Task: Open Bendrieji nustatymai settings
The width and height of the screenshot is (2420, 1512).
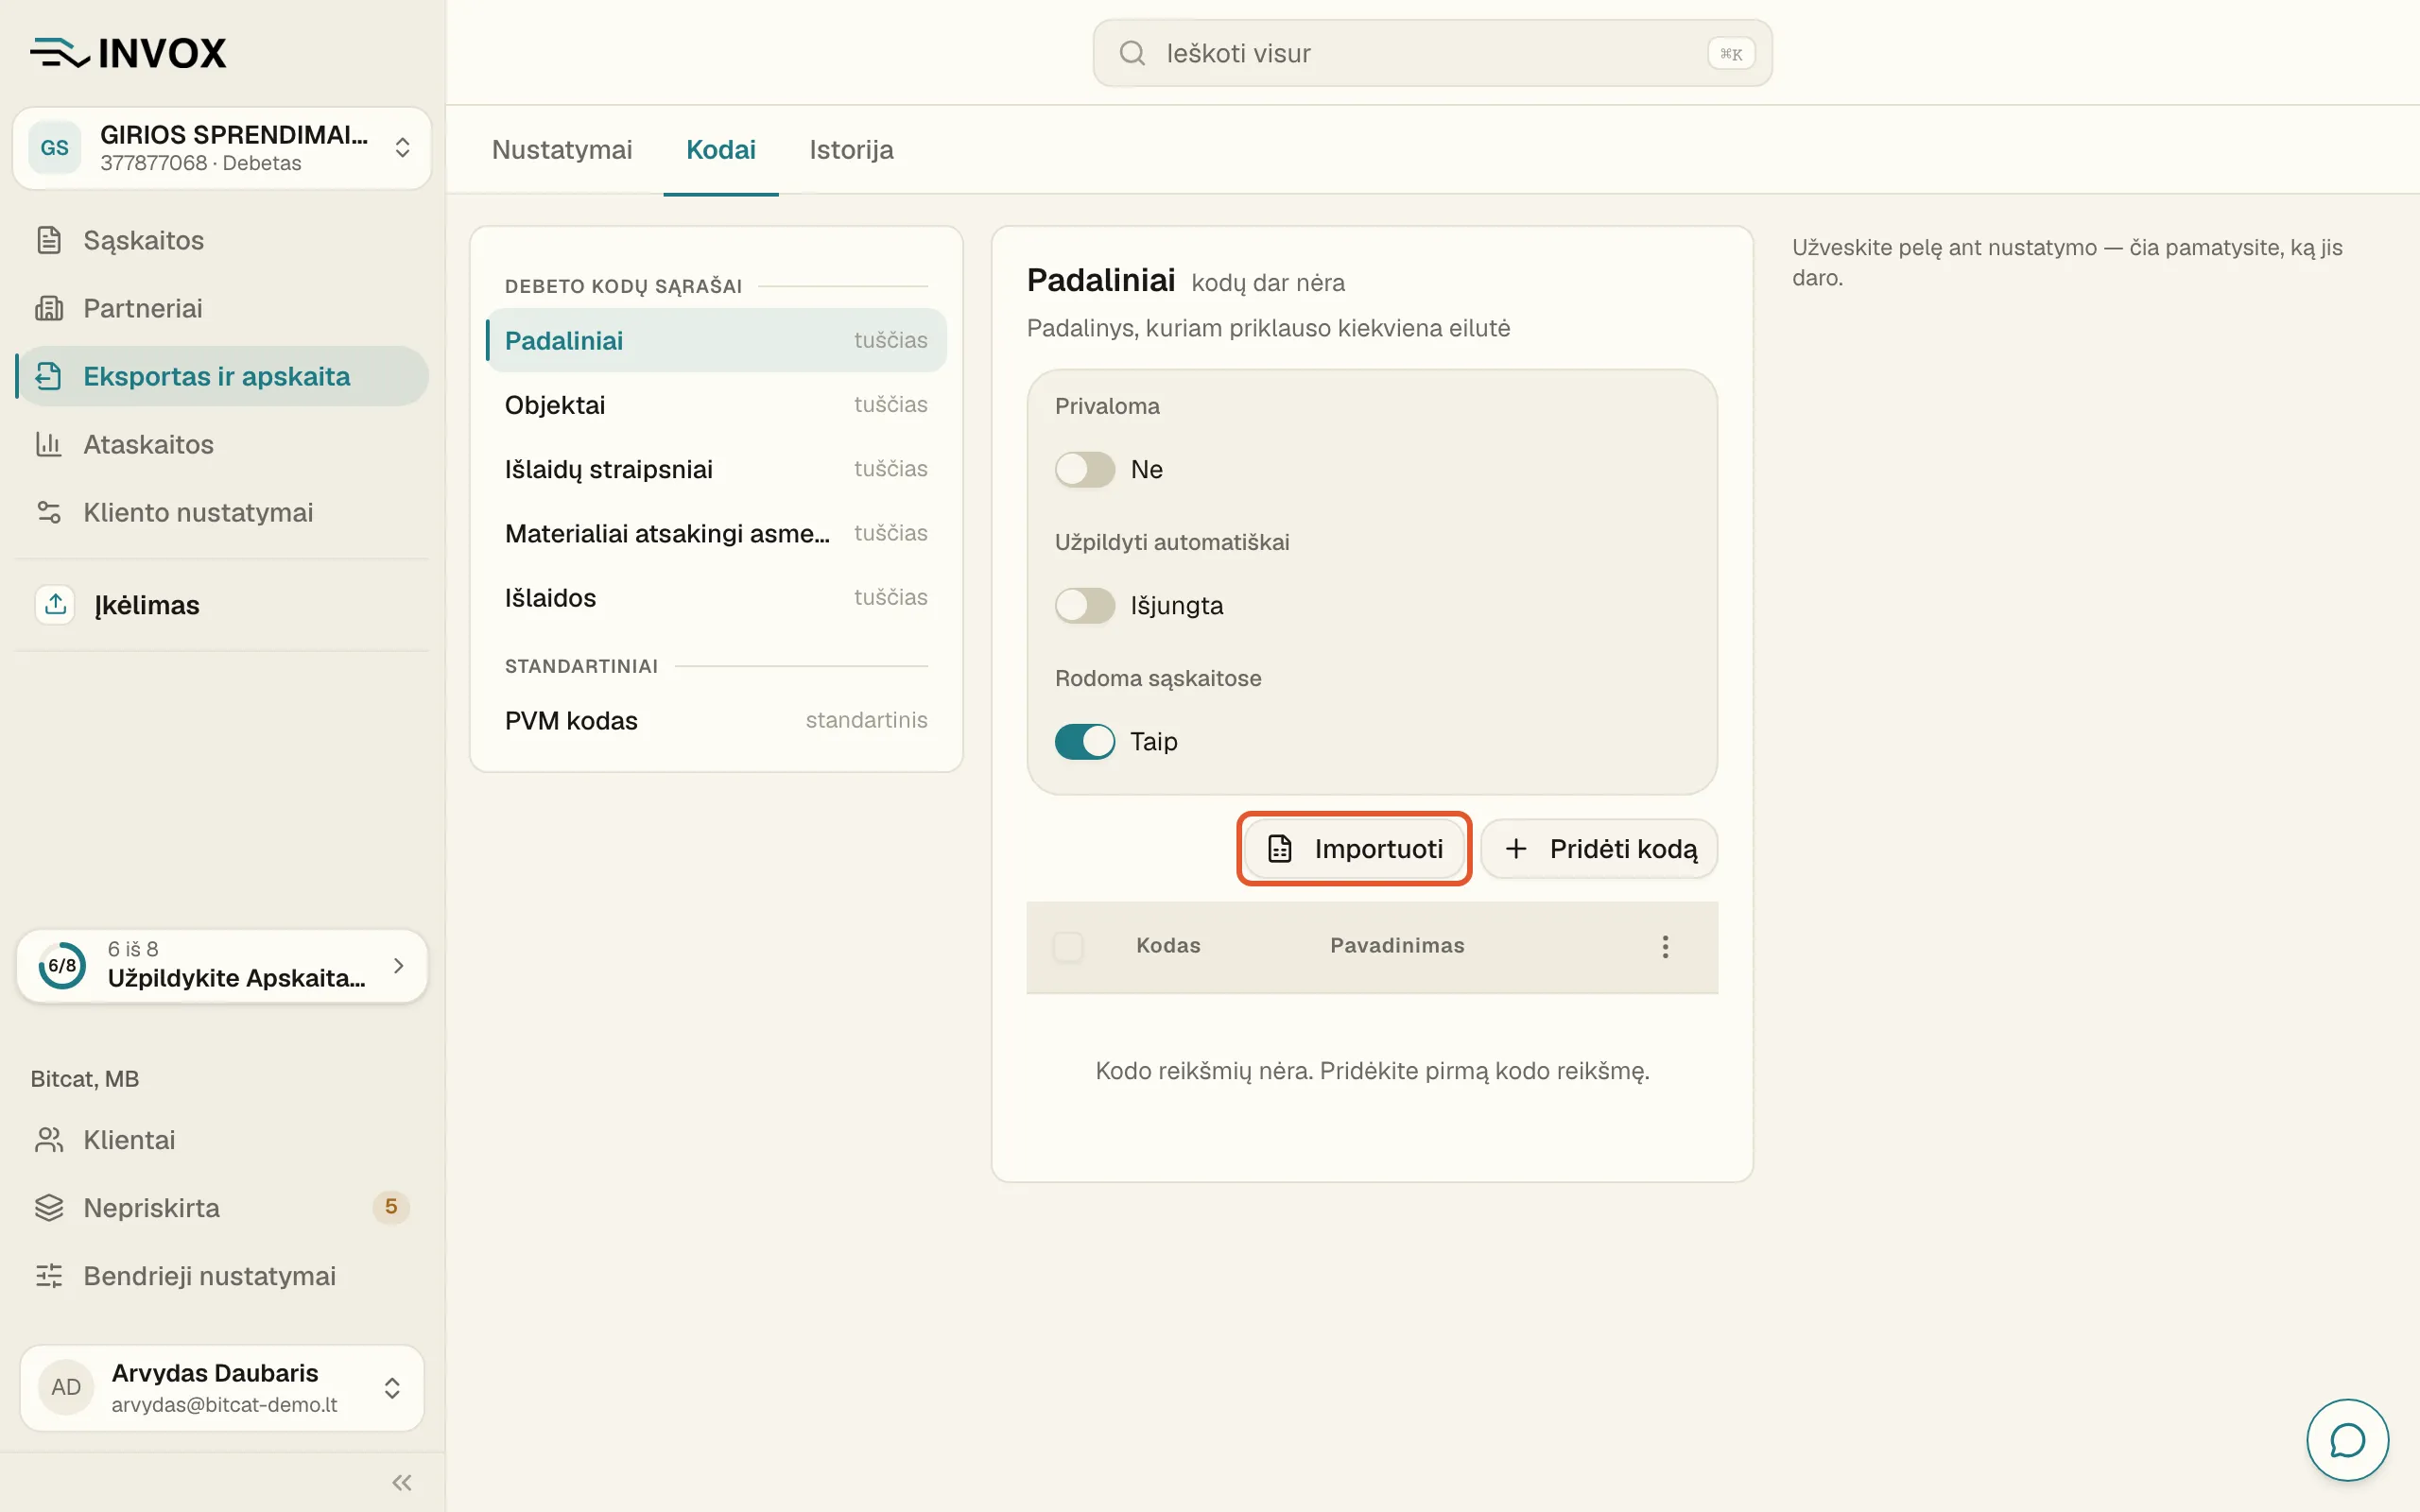Action: [x=222, y=1276]
